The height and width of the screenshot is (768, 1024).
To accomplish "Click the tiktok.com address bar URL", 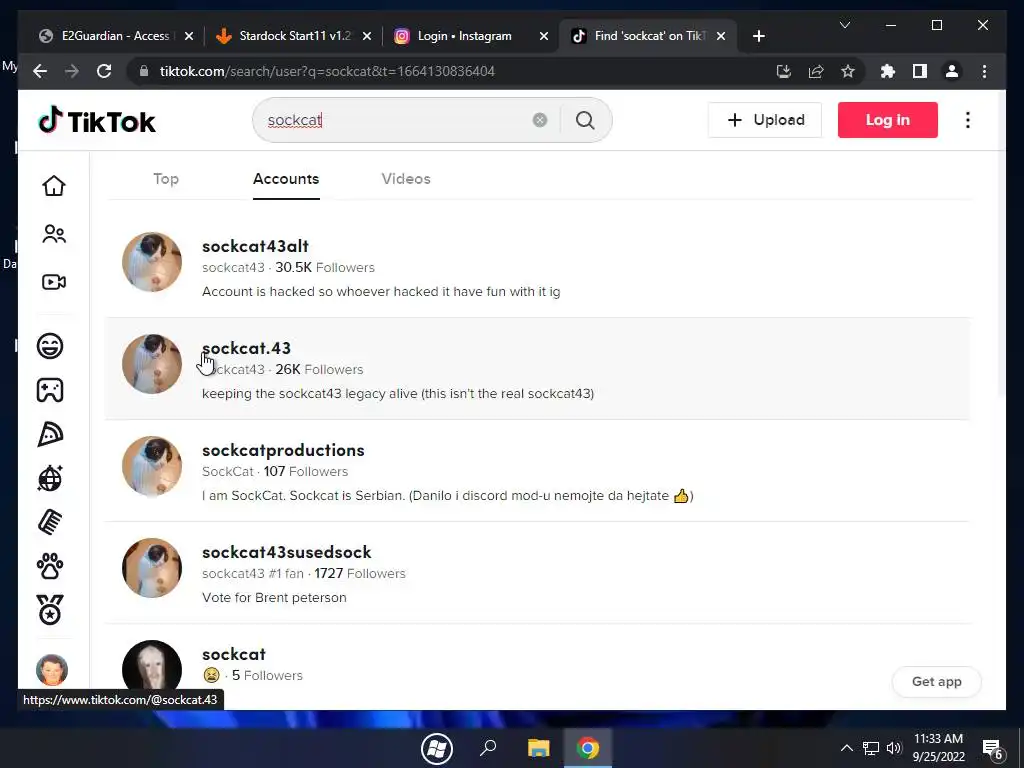I will (x=327, y=71).
